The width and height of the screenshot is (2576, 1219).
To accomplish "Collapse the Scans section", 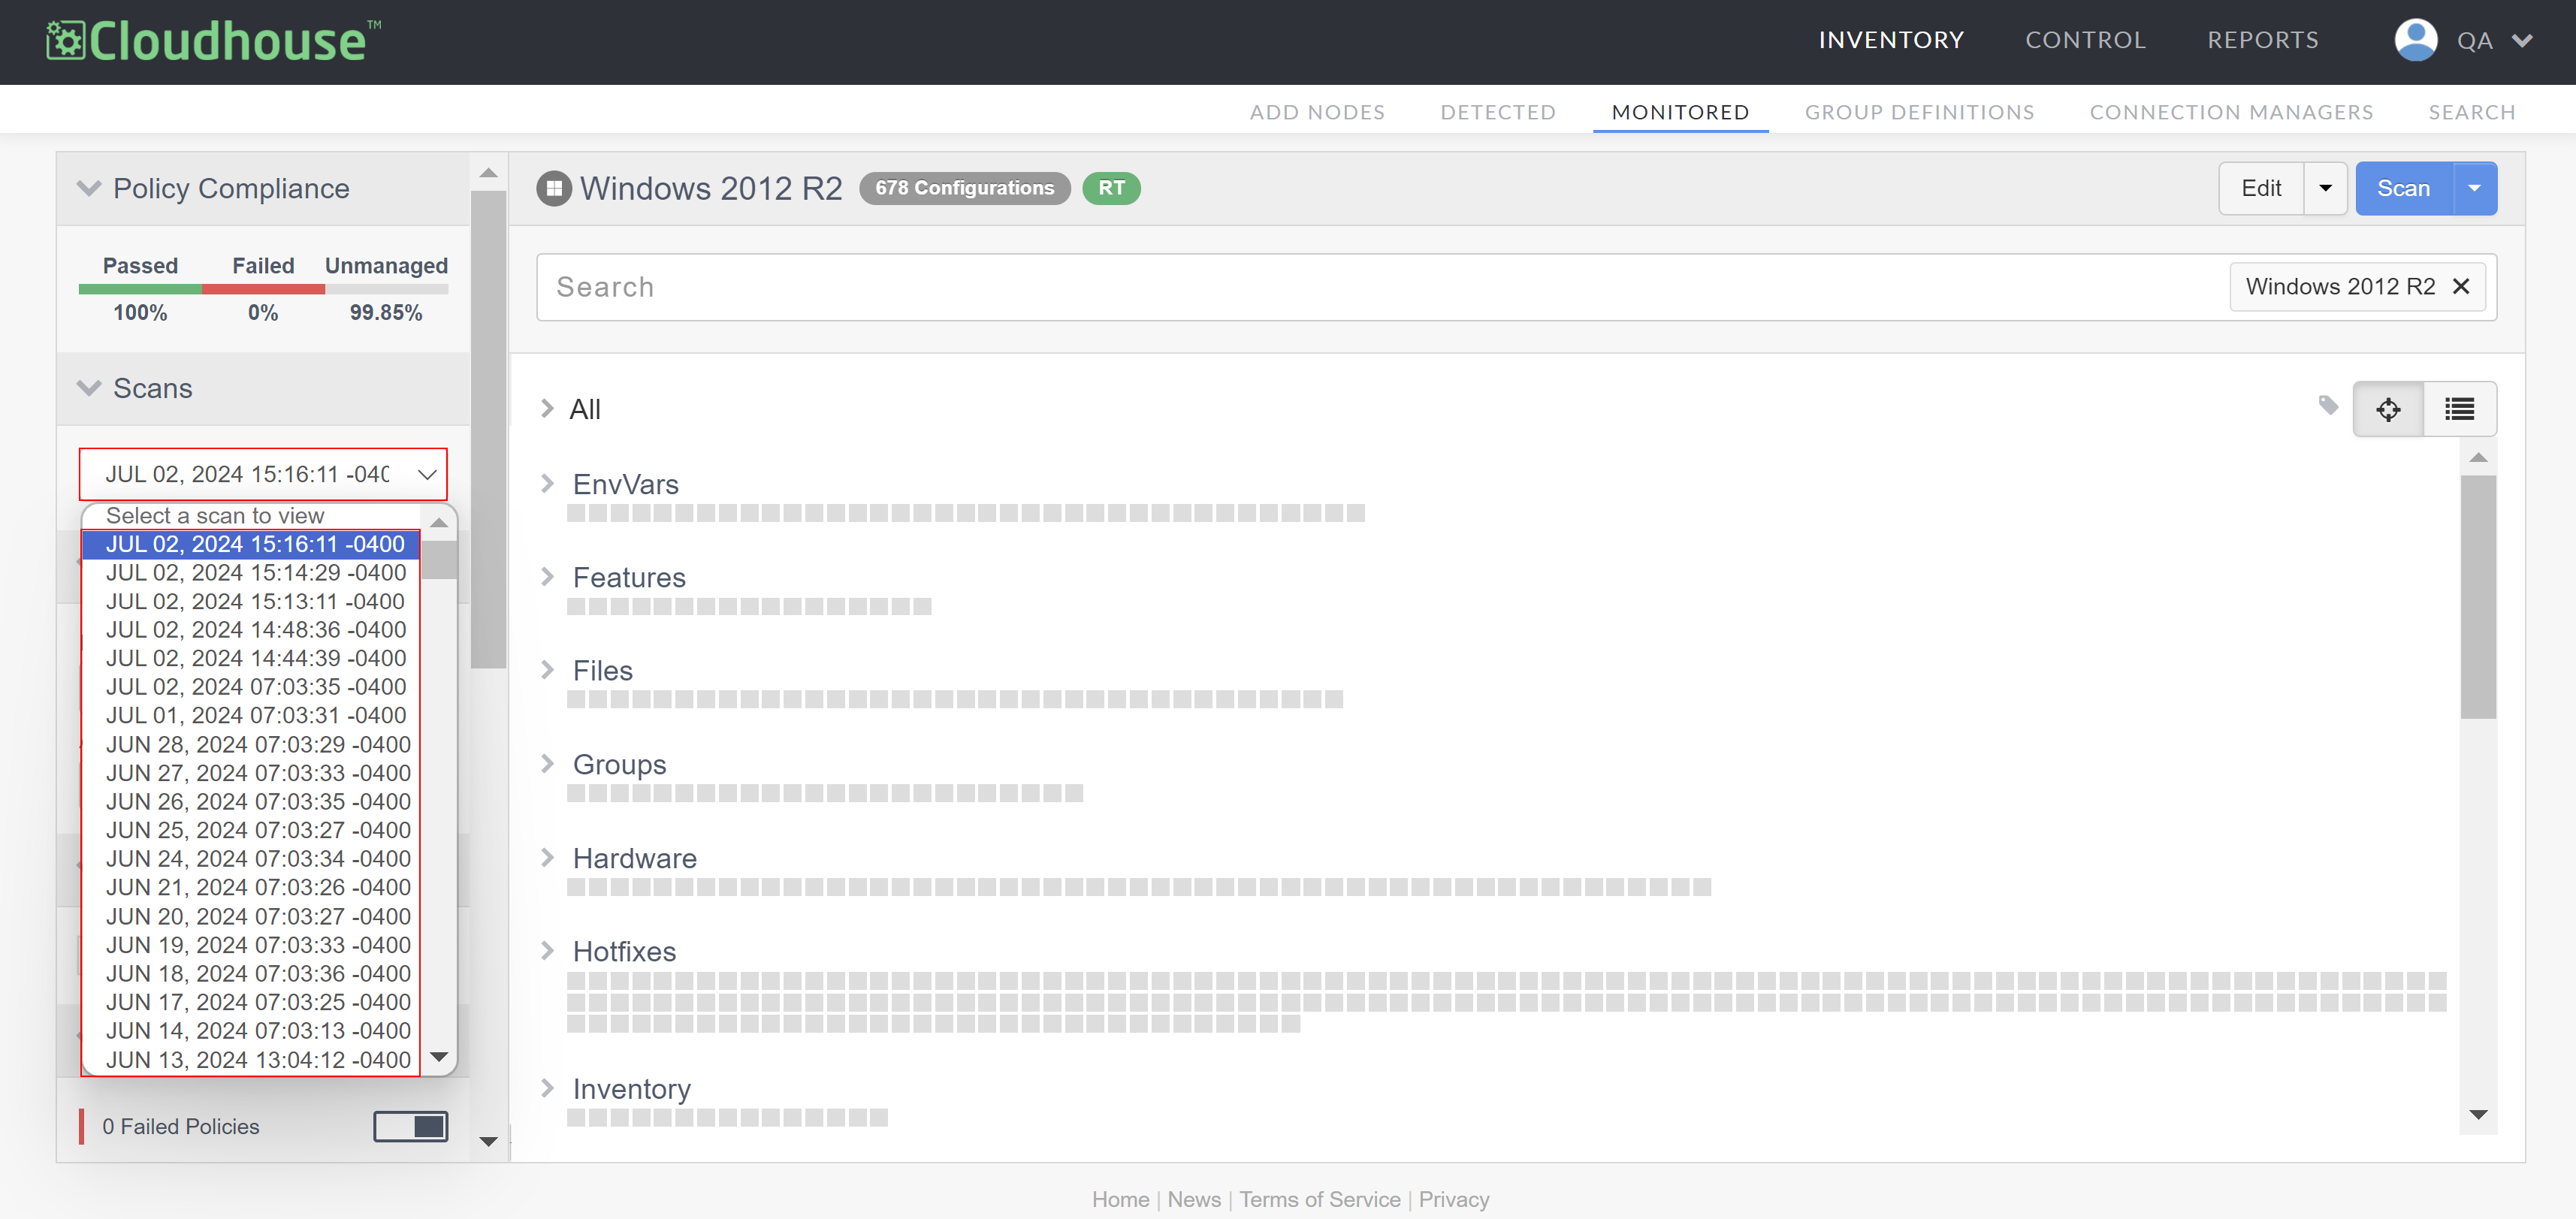I will pos(90,388).
